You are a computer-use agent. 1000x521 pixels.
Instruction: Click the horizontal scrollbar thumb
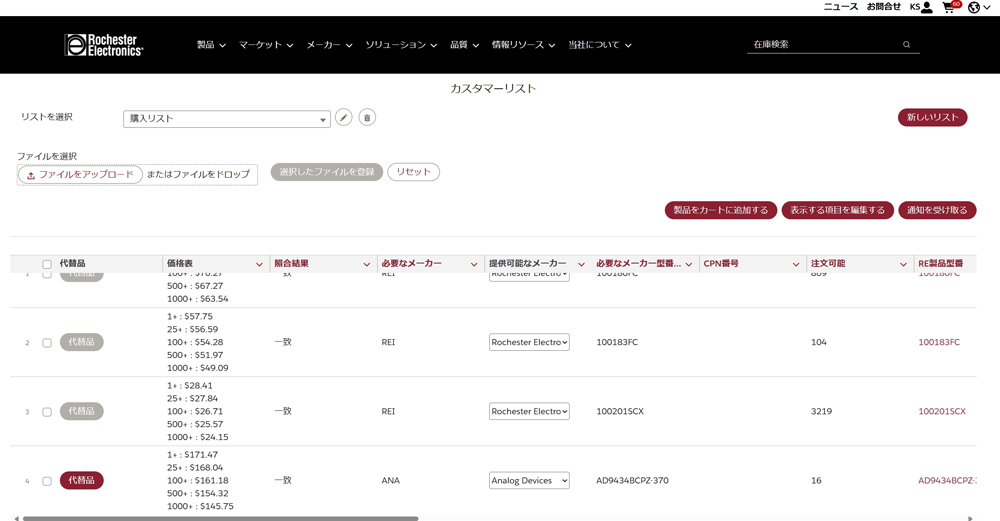(x=221, y=518)
